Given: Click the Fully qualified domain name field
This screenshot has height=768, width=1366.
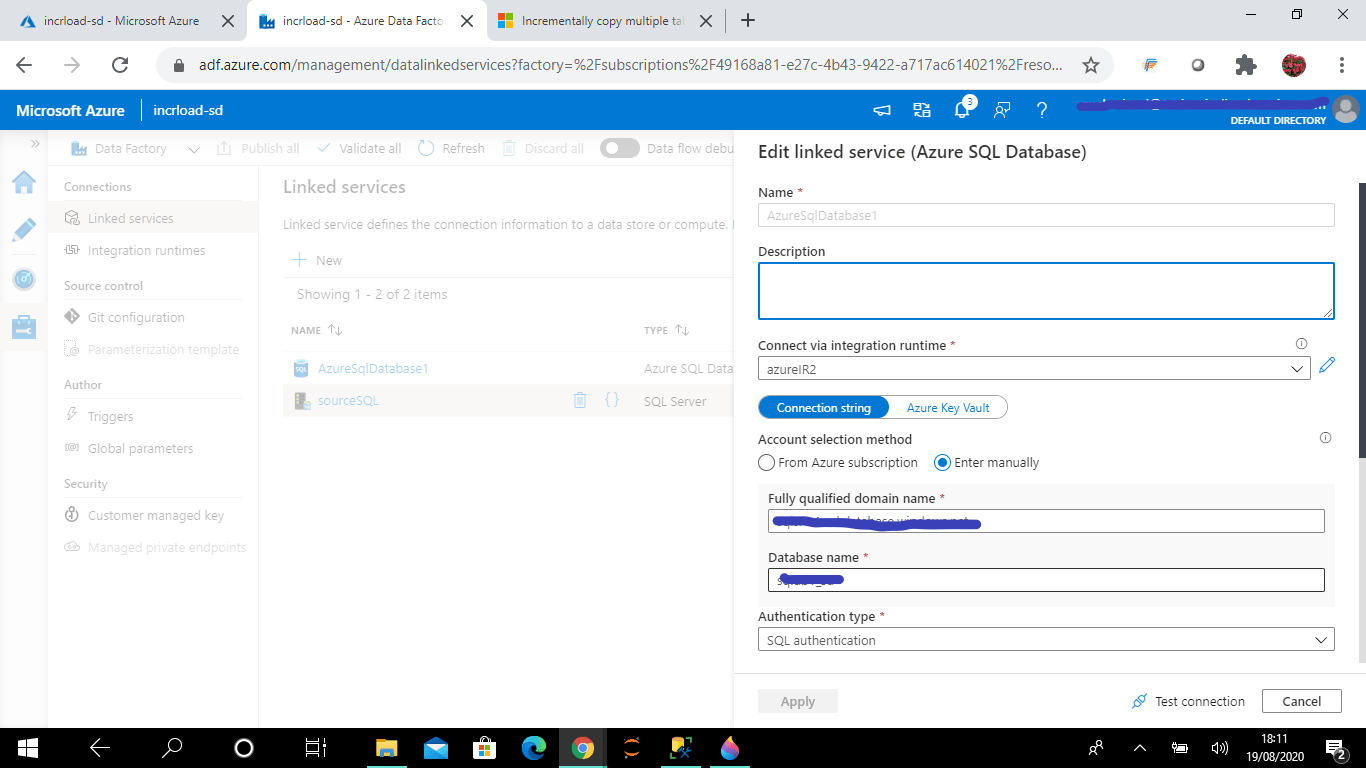Looking at the screenshot, I should tap(1046, 521).
